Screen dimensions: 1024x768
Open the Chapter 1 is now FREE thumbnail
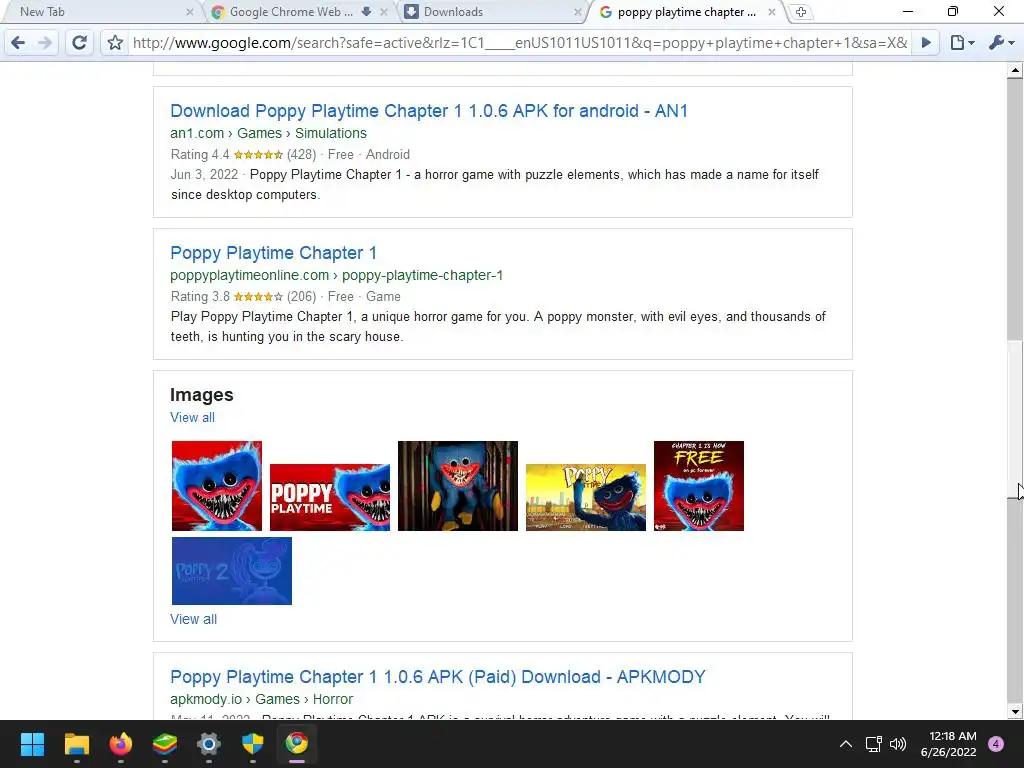pos(699,486)
